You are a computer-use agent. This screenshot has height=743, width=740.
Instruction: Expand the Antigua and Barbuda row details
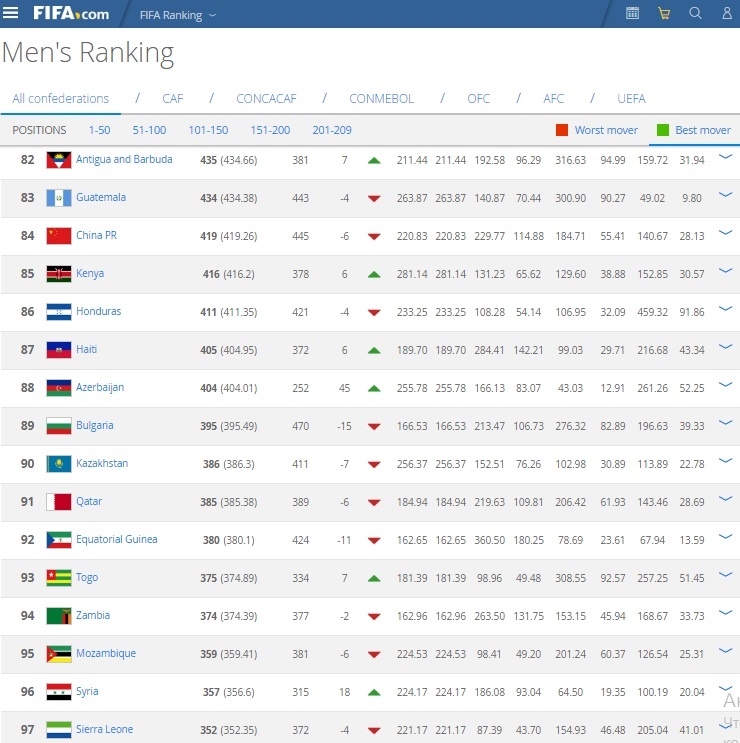726,158
